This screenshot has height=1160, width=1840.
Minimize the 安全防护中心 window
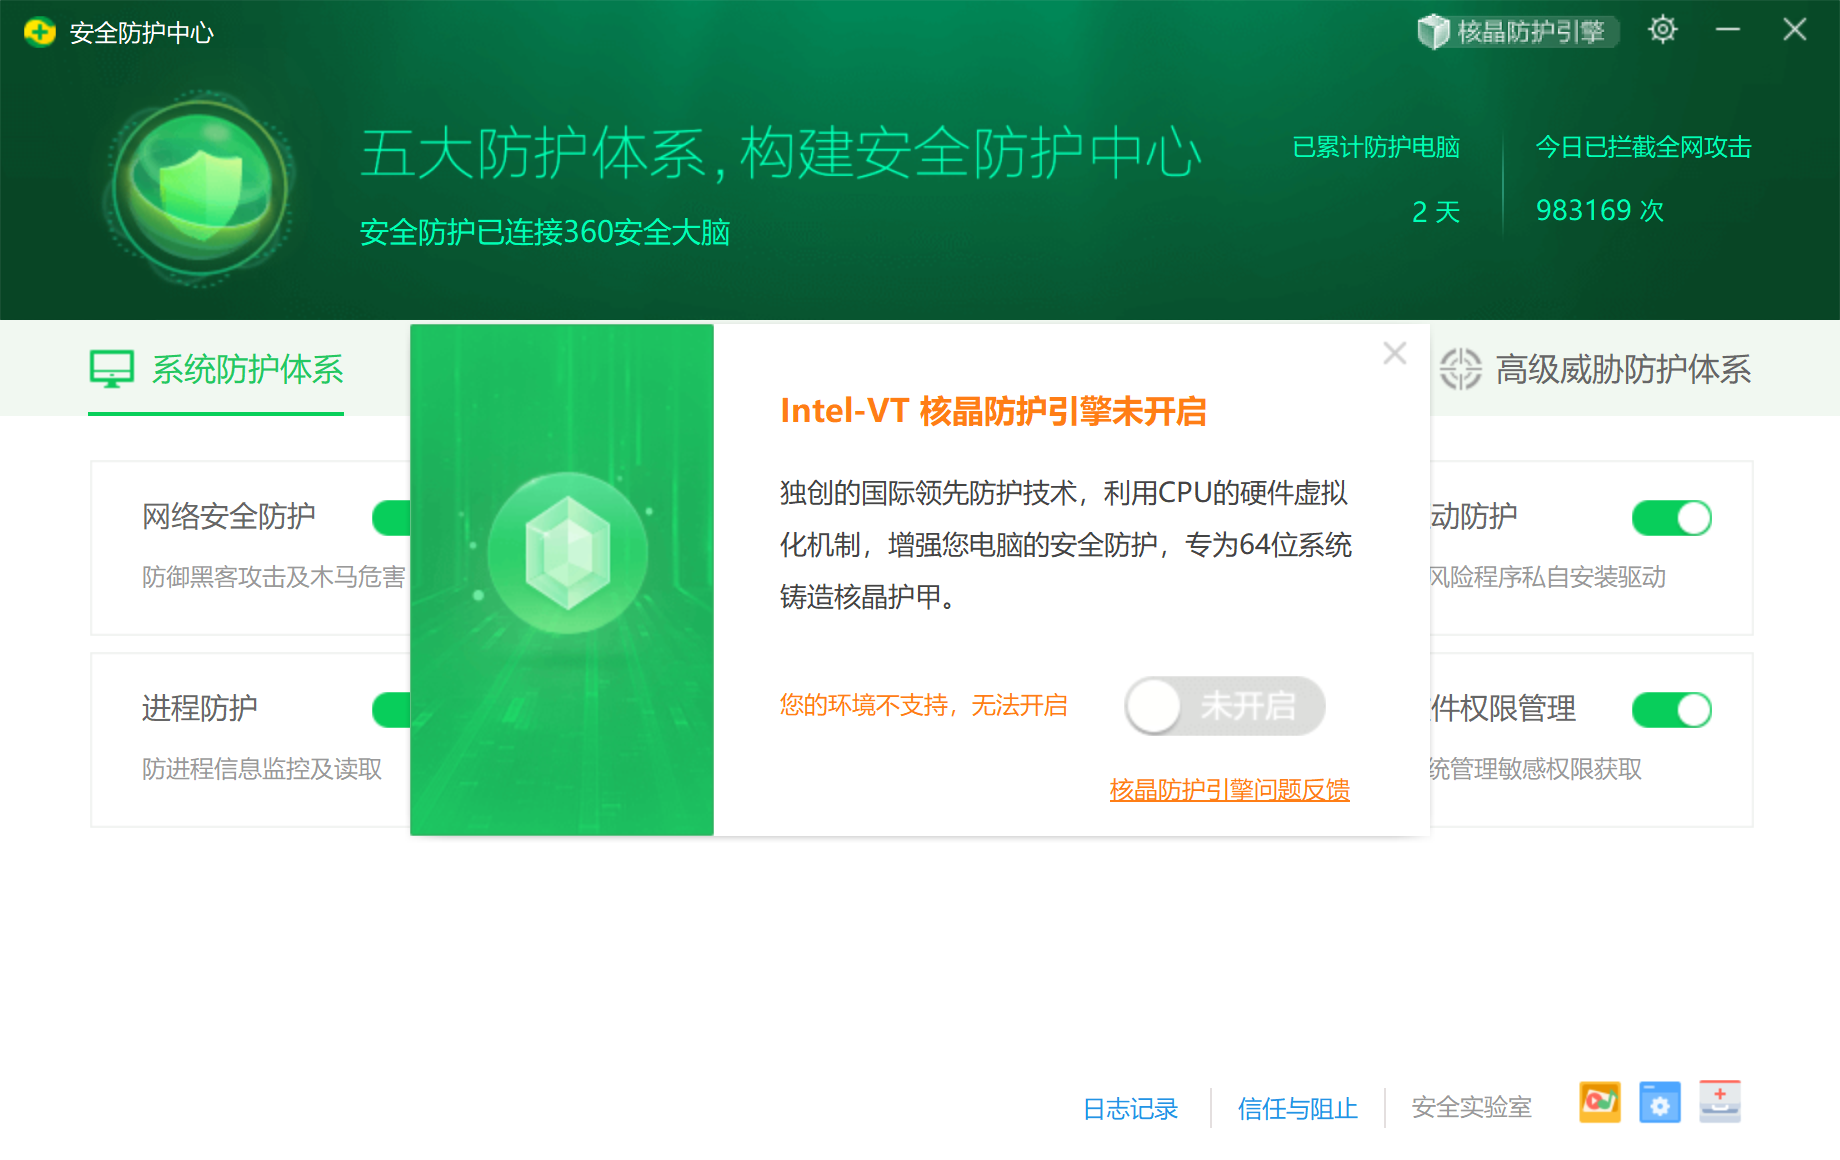1728,30
